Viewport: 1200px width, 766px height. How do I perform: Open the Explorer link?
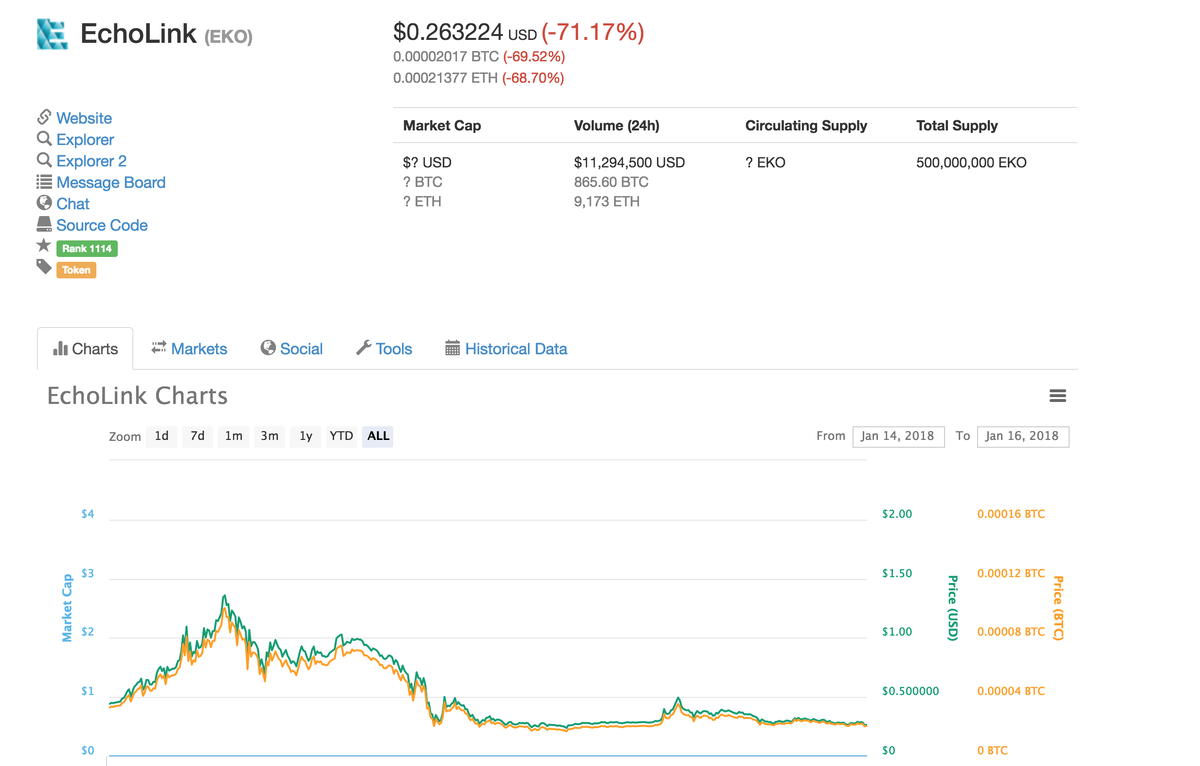point(85,140)
